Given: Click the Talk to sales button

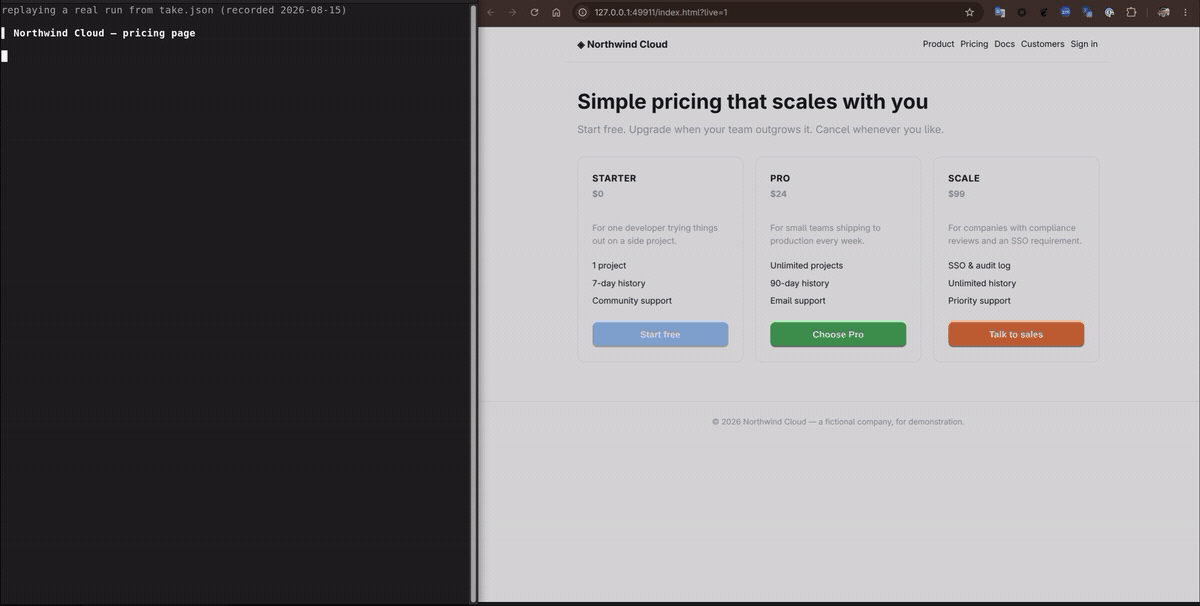Looking at the screenshot, I should (1016, 334).
